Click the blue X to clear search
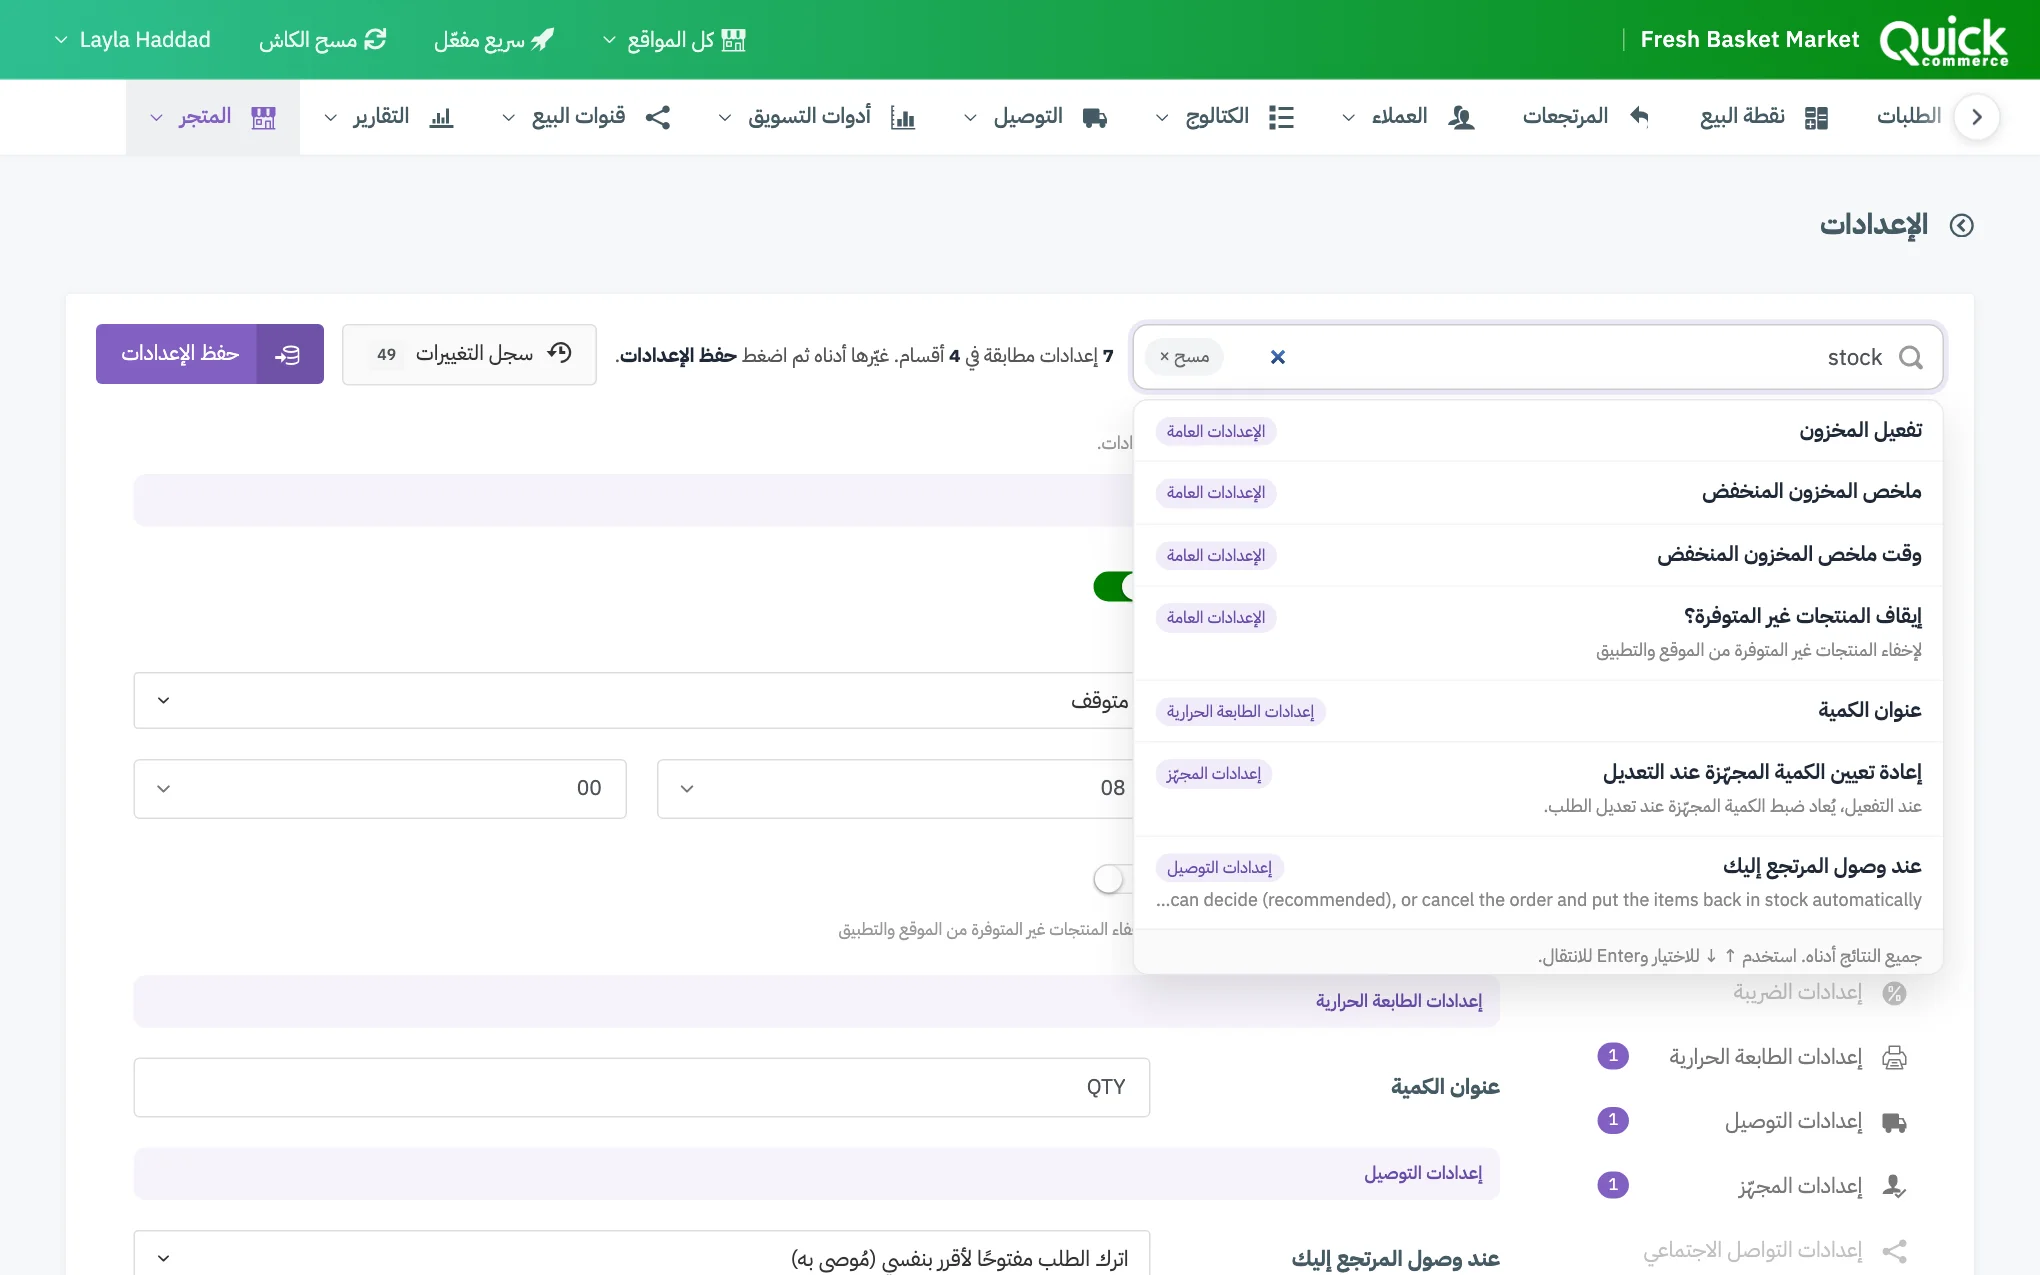The image size is (2040, 1275). click(x=1277, y=357)
